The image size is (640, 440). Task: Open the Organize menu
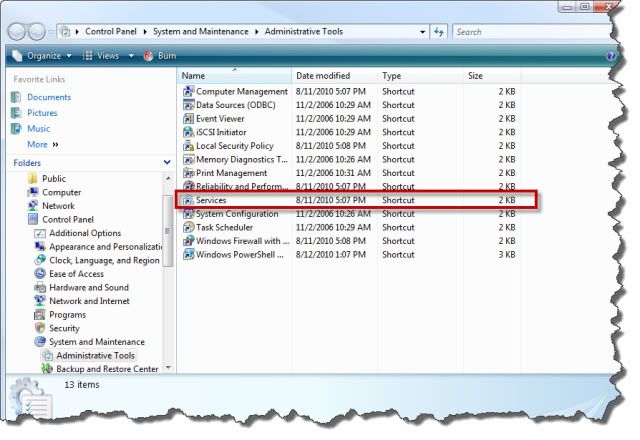click(42, 56)
